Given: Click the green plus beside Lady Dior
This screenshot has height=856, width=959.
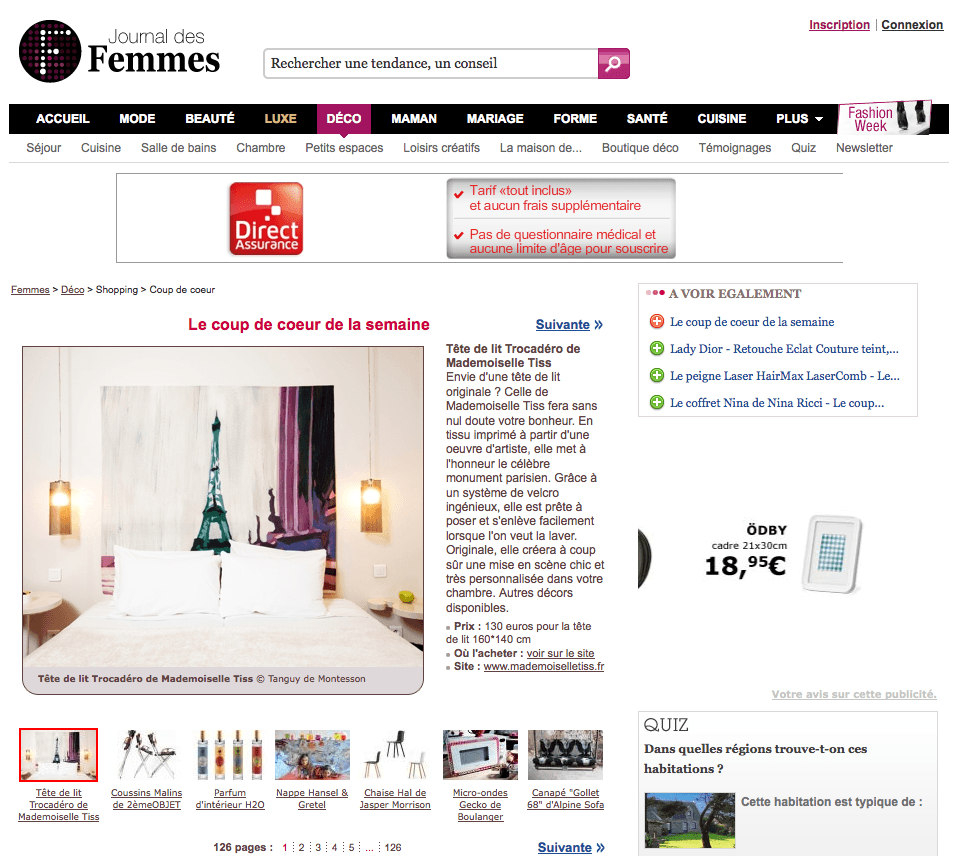Looking at the screenshot, I should 656,349.
